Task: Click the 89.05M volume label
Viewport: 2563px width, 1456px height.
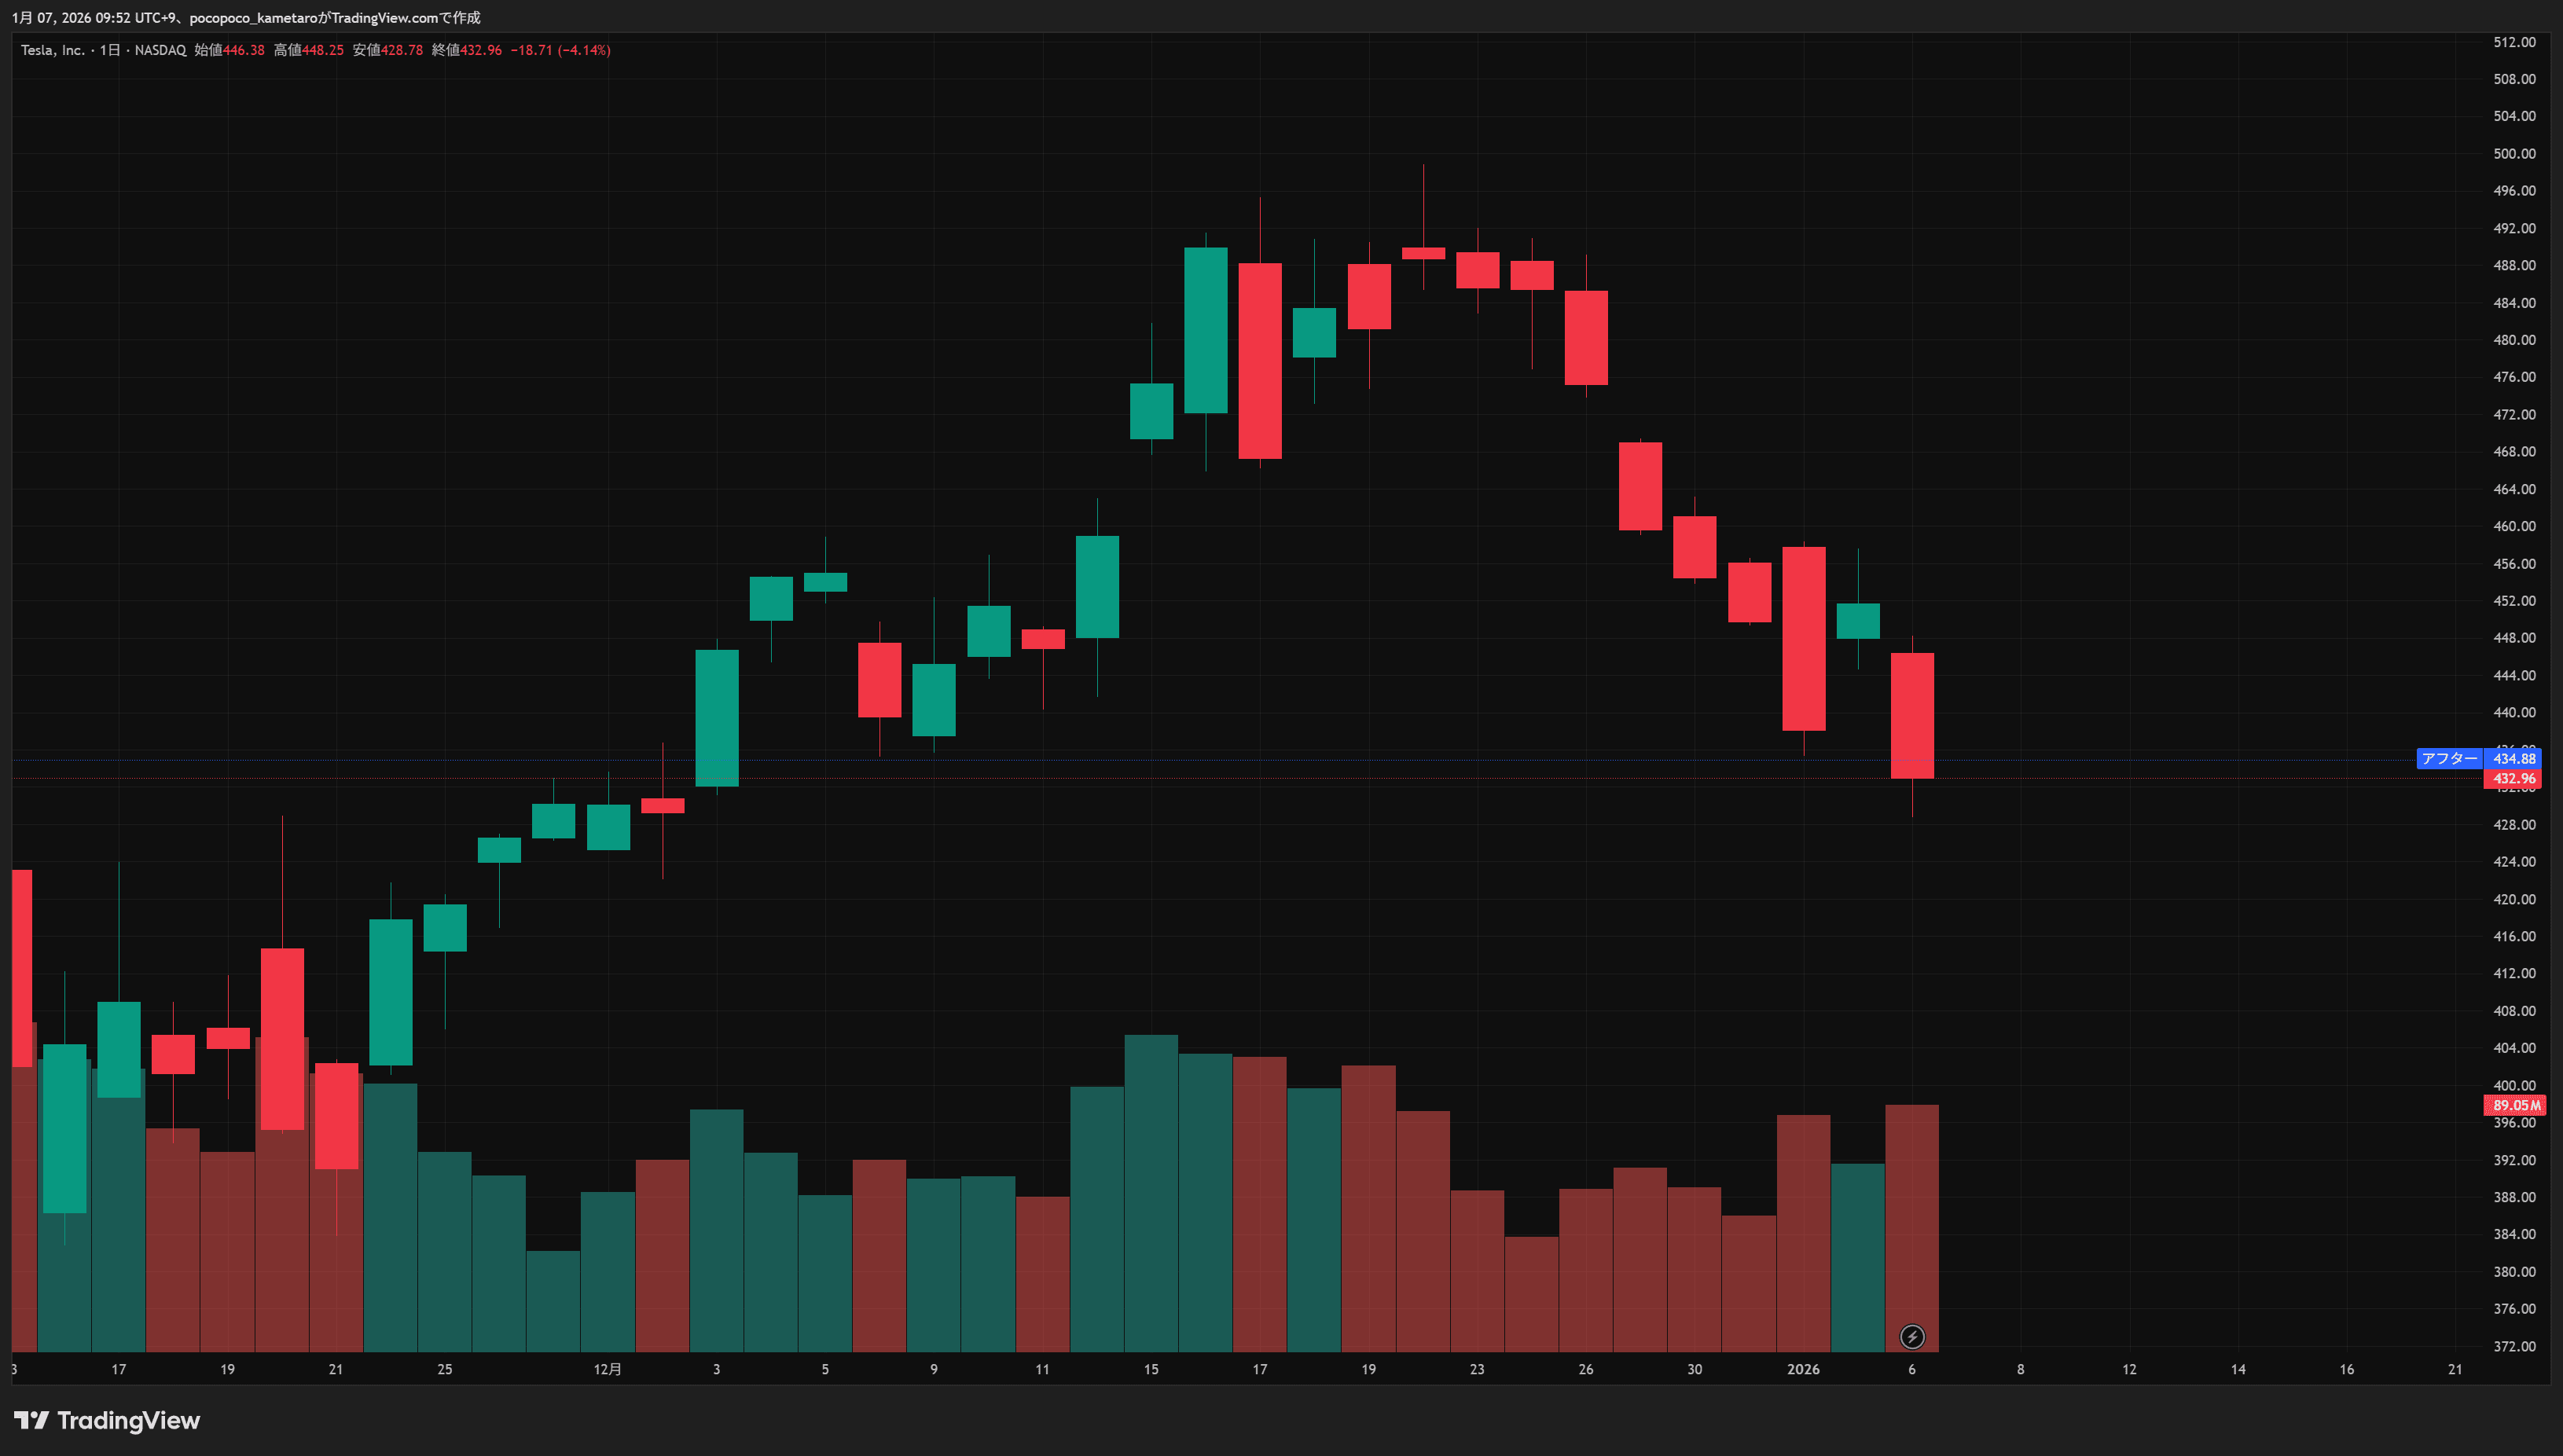Action: (2515, 1105)
